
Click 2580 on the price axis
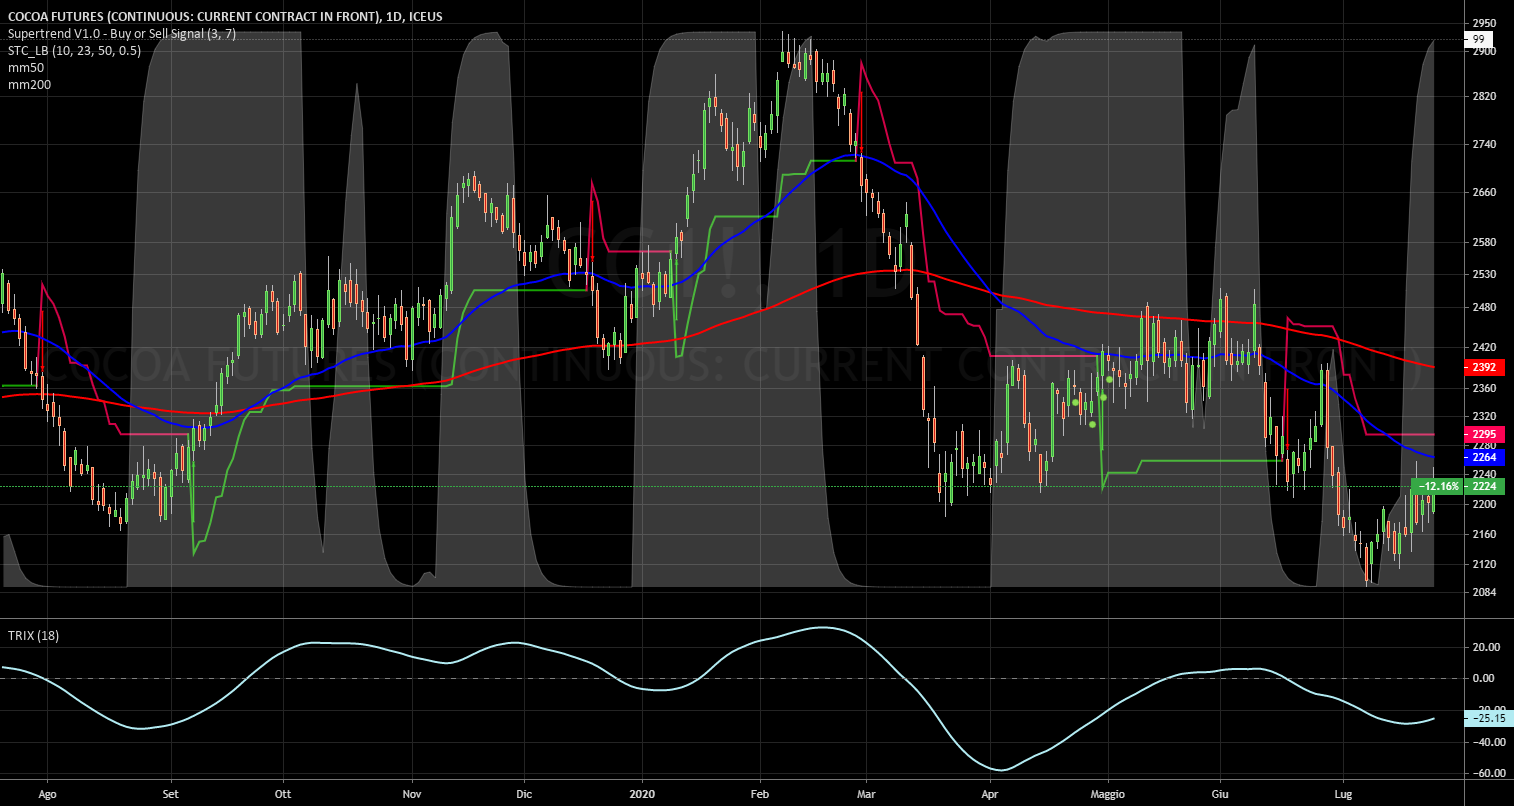click(x=1484, y=242)
